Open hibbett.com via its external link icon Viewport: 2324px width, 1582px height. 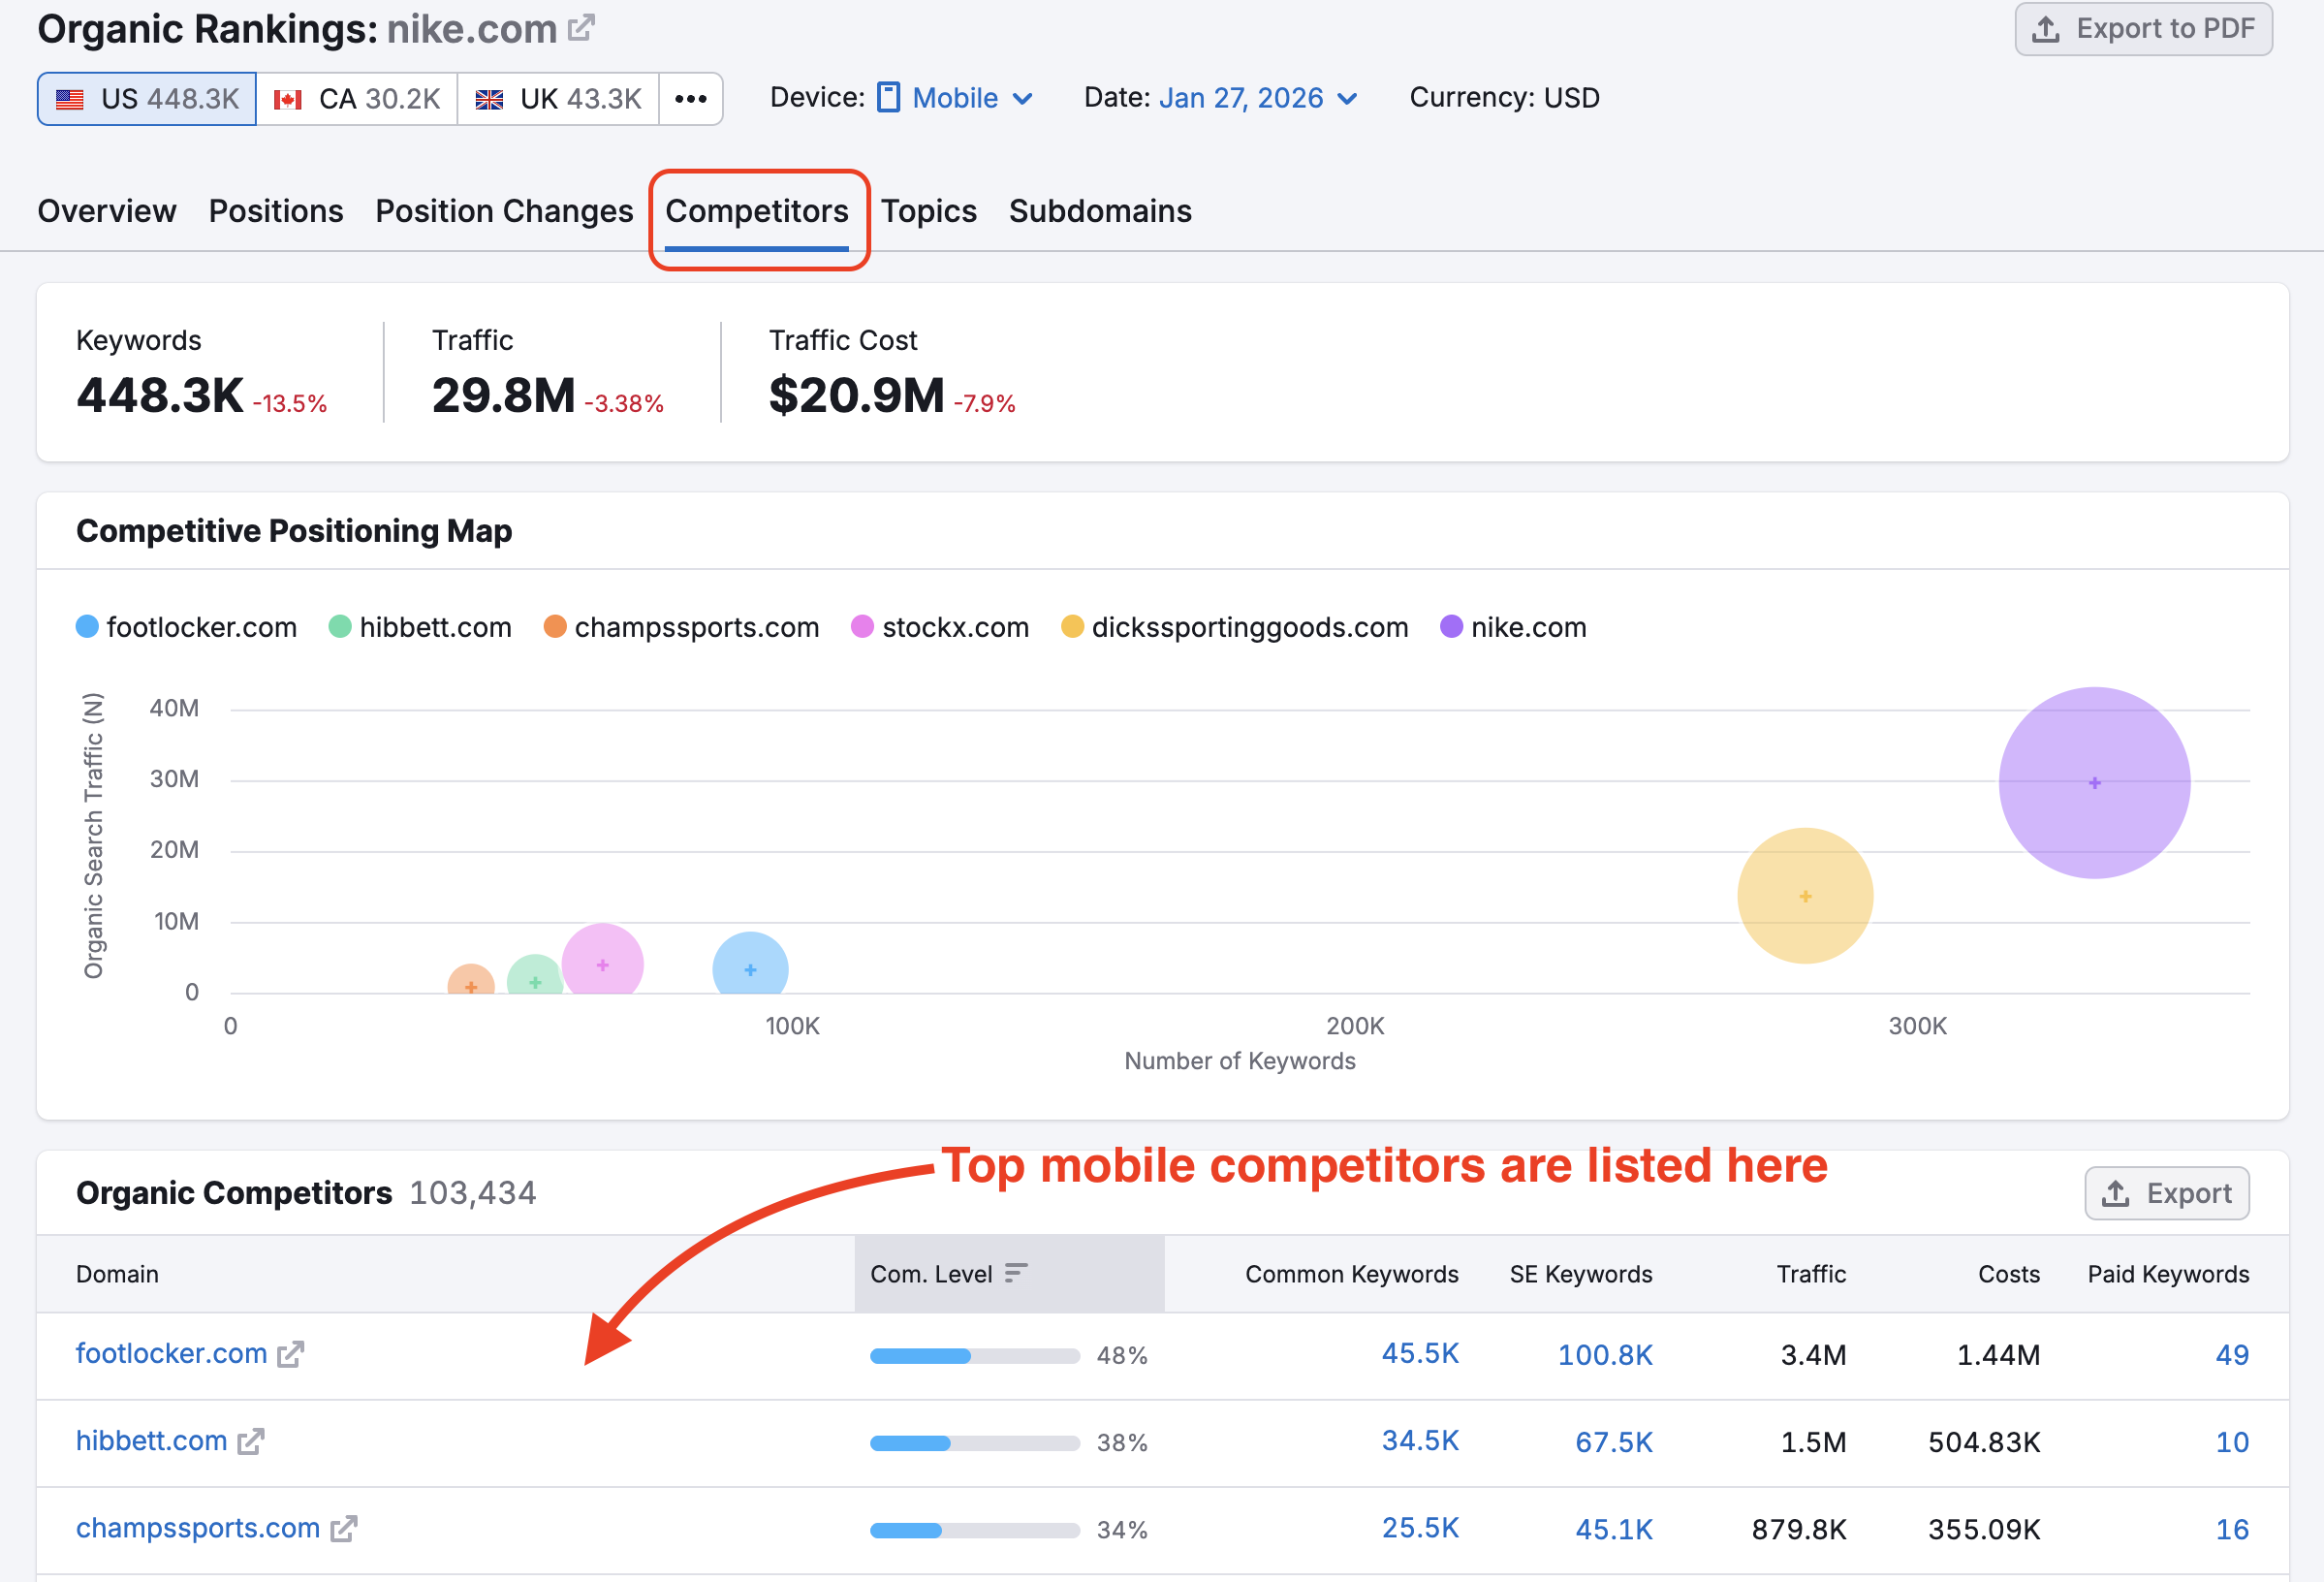(251, 1442)
